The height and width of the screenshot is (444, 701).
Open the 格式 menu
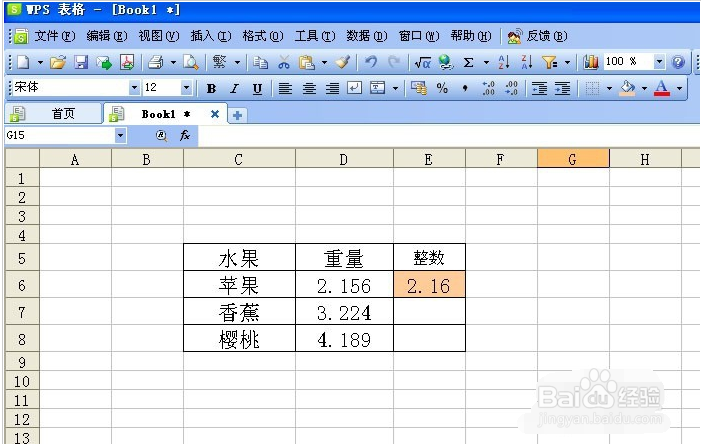point(262,36)
